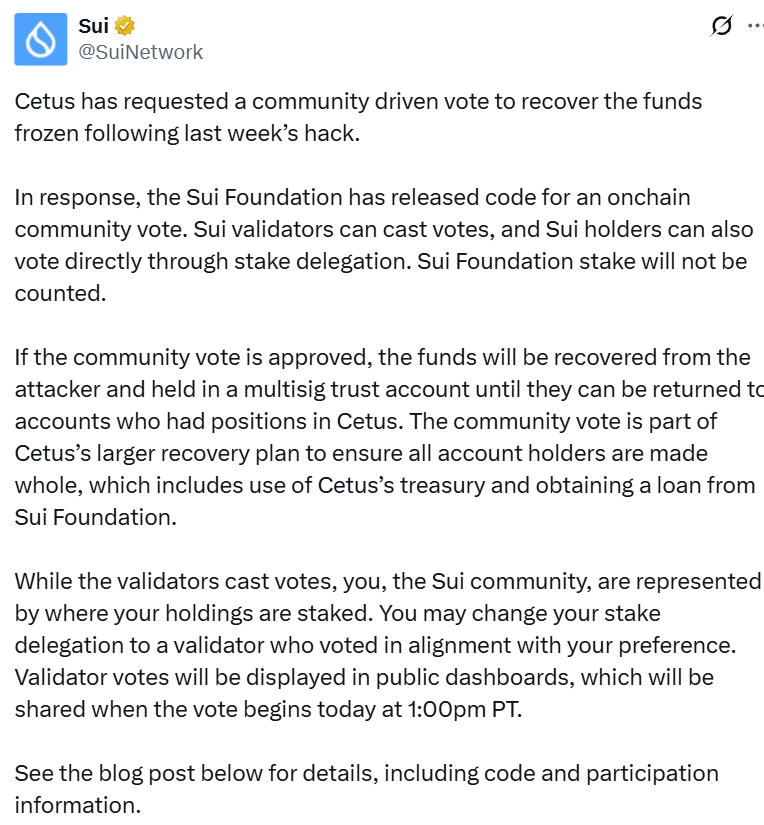Click the tweet body text to open the post
764x825 pixels.
pyautogui.click(x=380, y=420)
